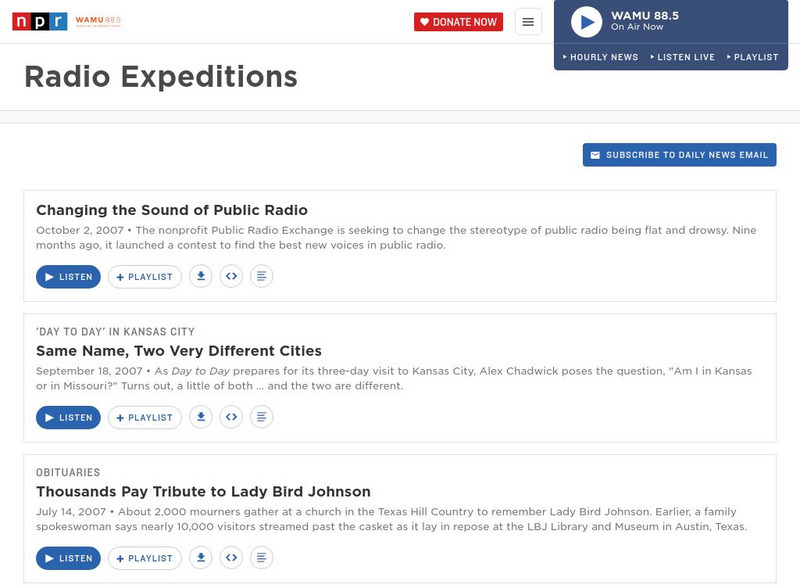The height and width of the screenshot is (588, 800).
Task: Download the Same Name, Two Very Different Cities audio
Action: pos(201,417)
